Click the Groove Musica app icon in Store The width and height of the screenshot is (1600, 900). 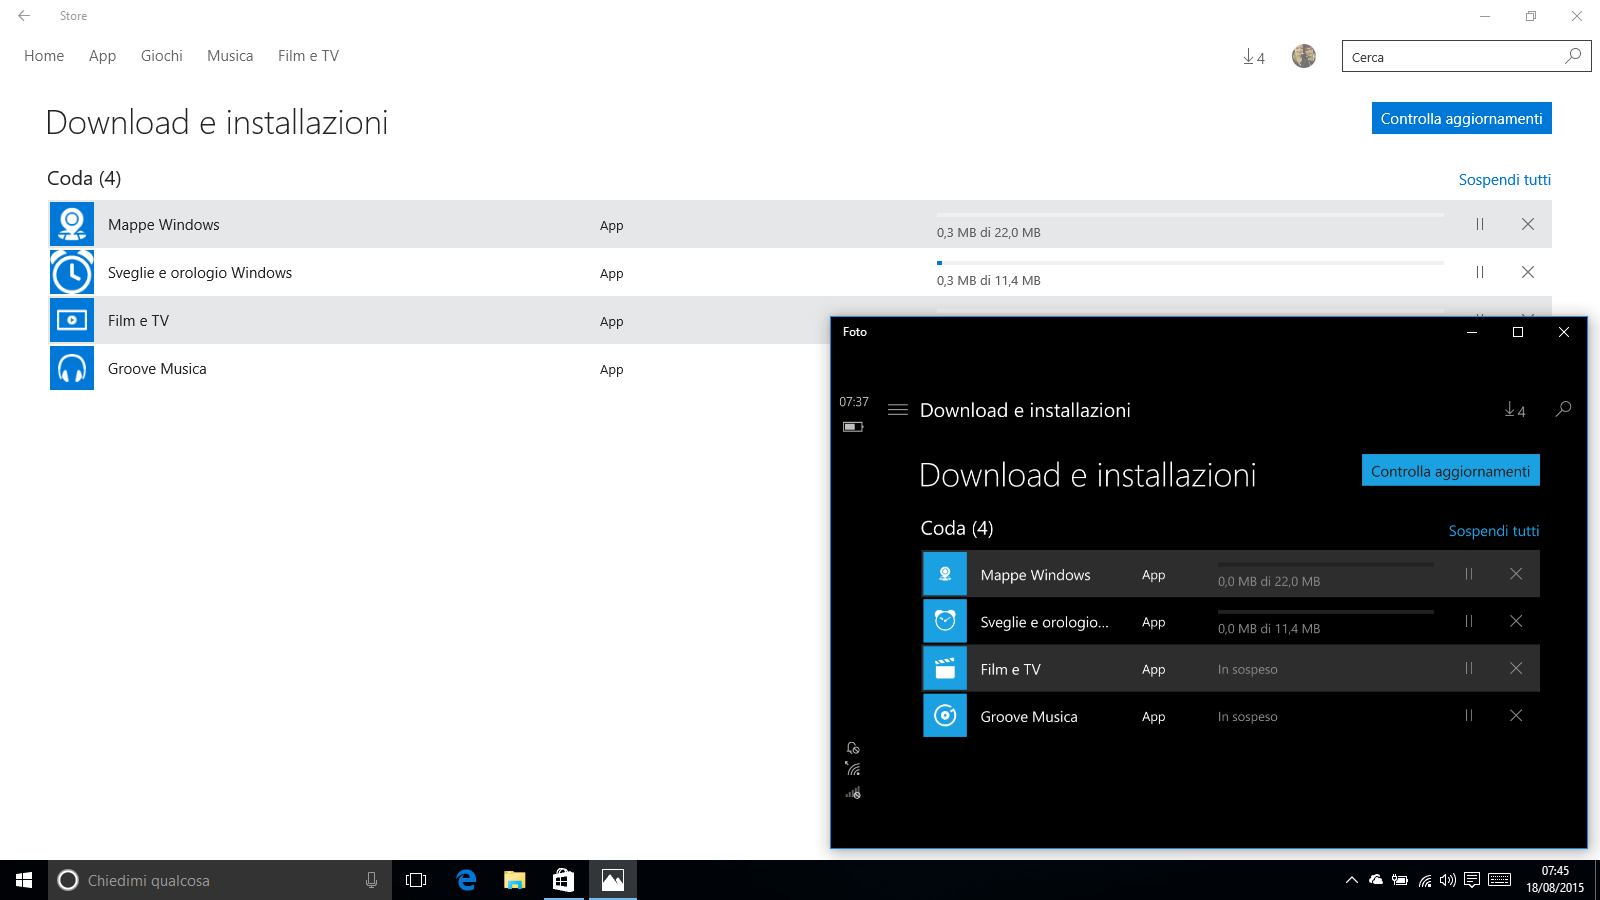pos(72,368)
